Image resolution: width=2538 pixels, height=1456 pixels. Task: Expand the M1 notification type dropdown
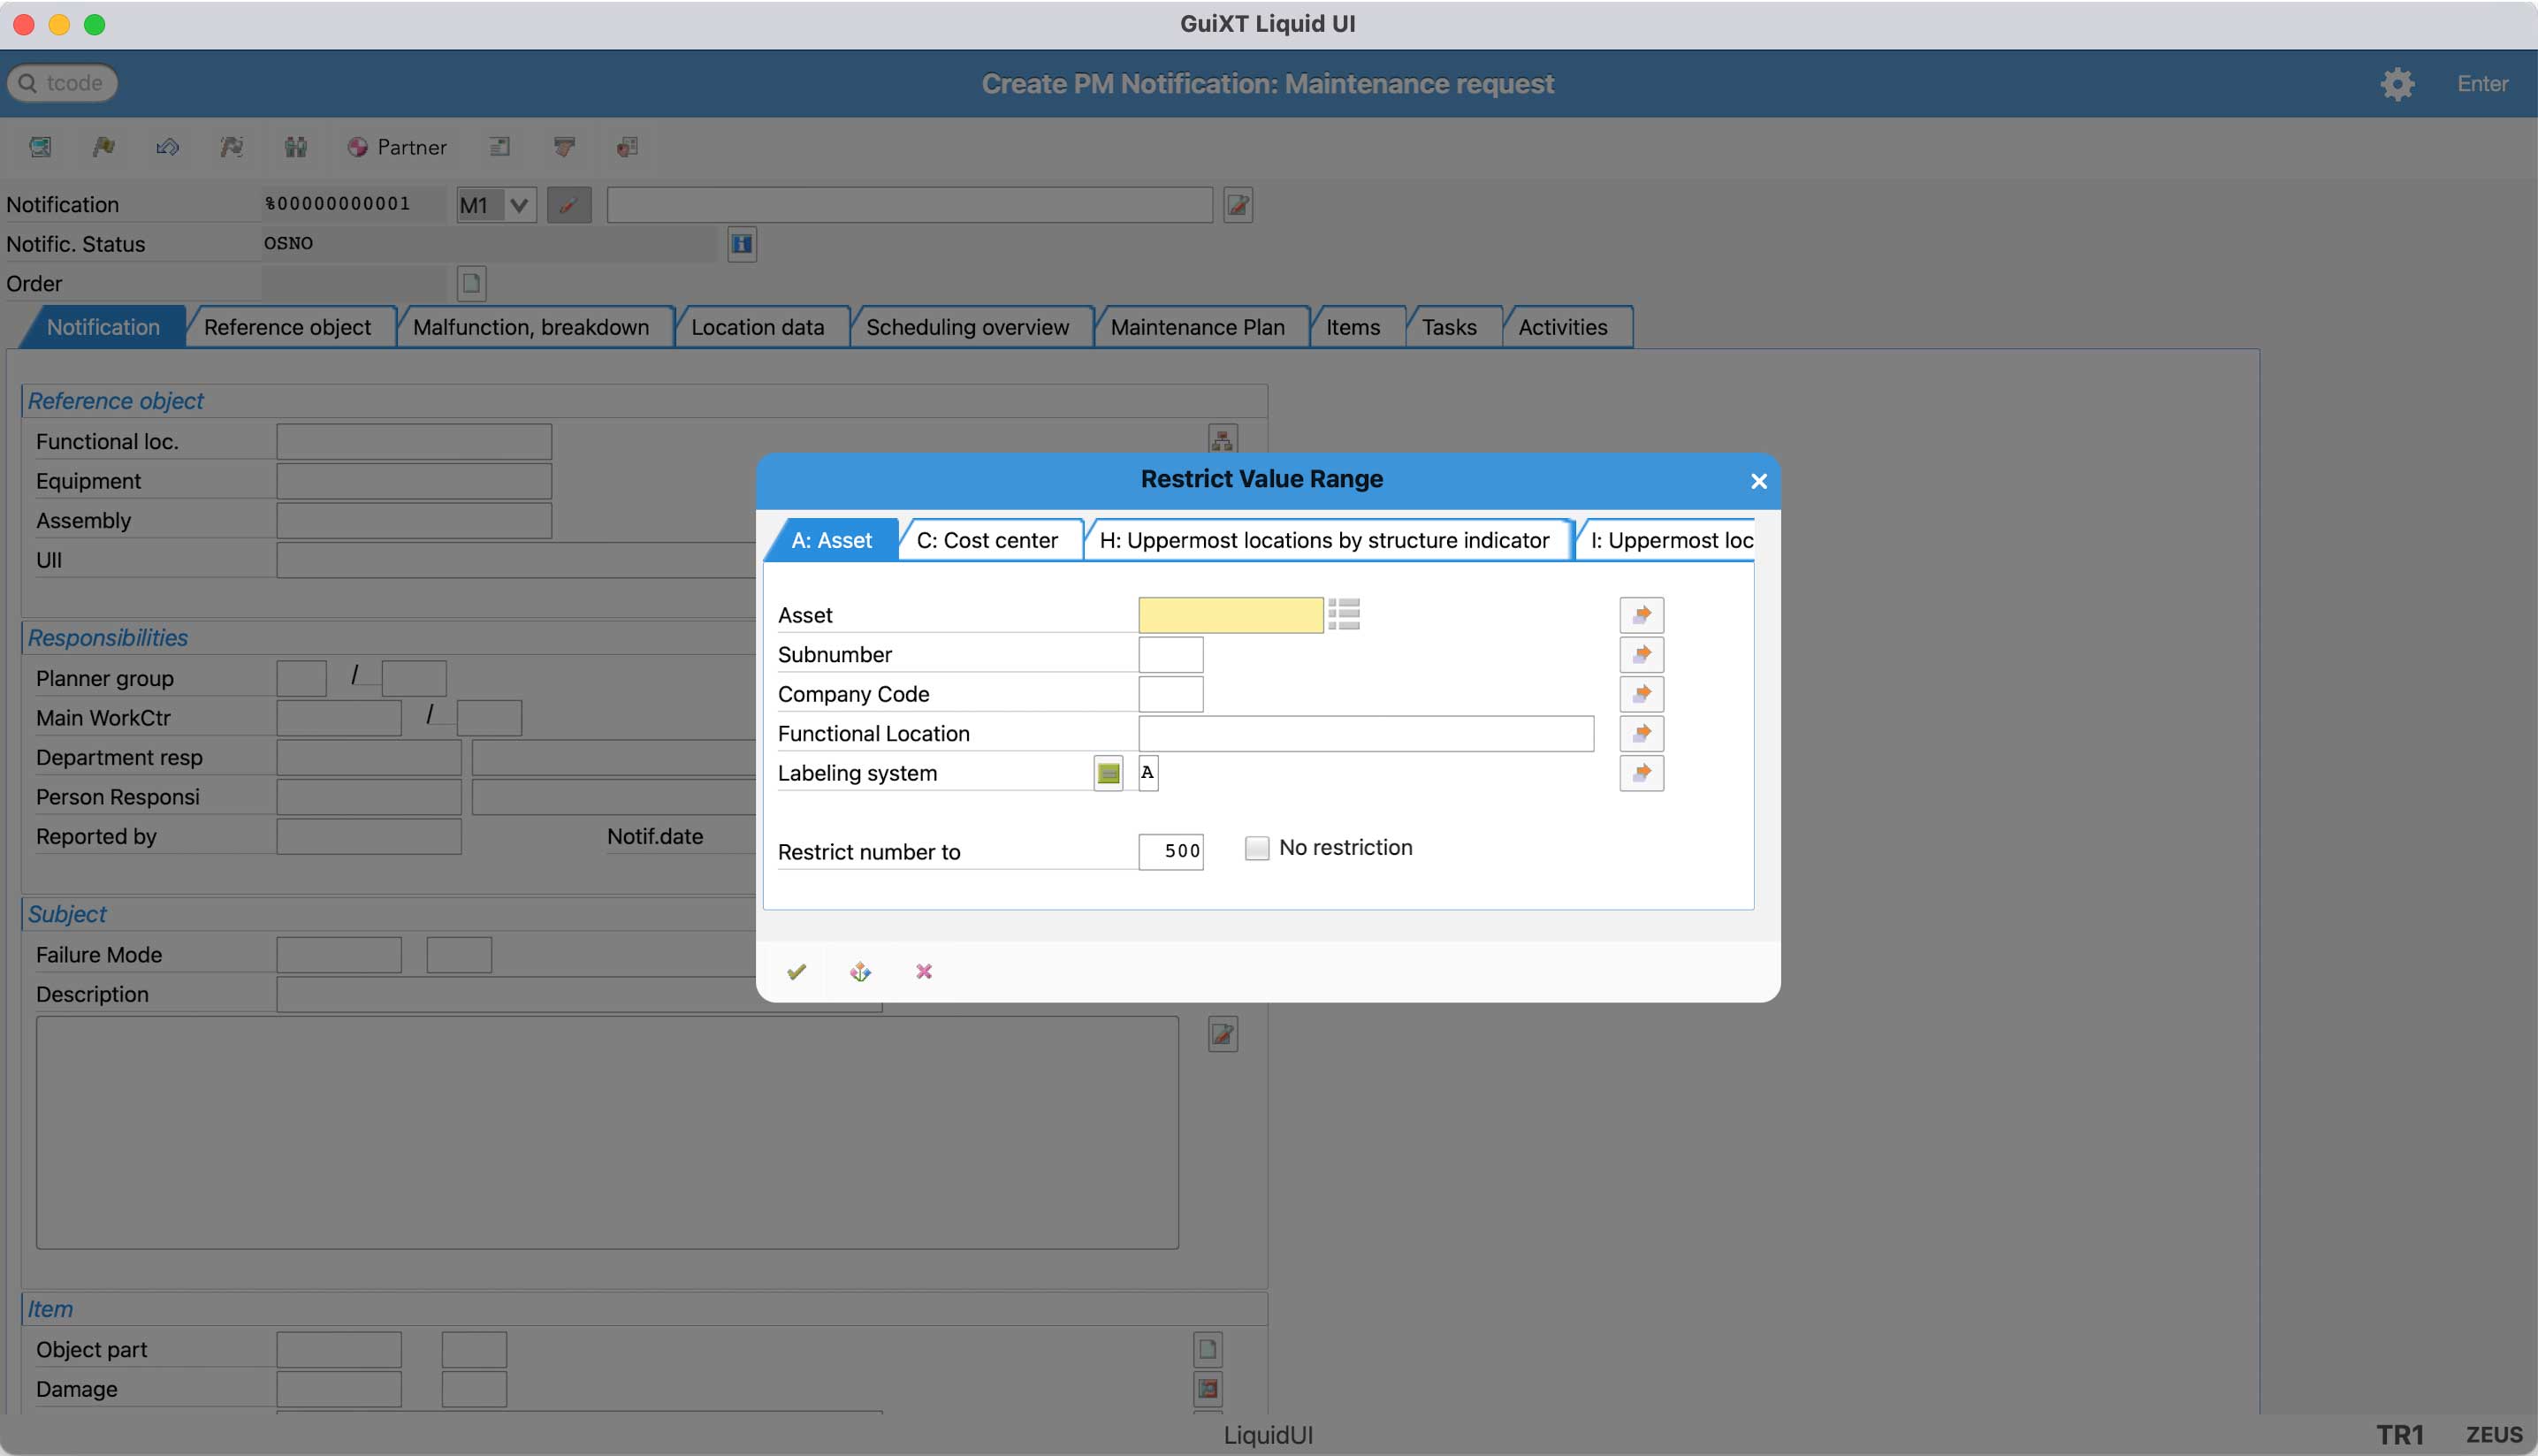point(518,205)
